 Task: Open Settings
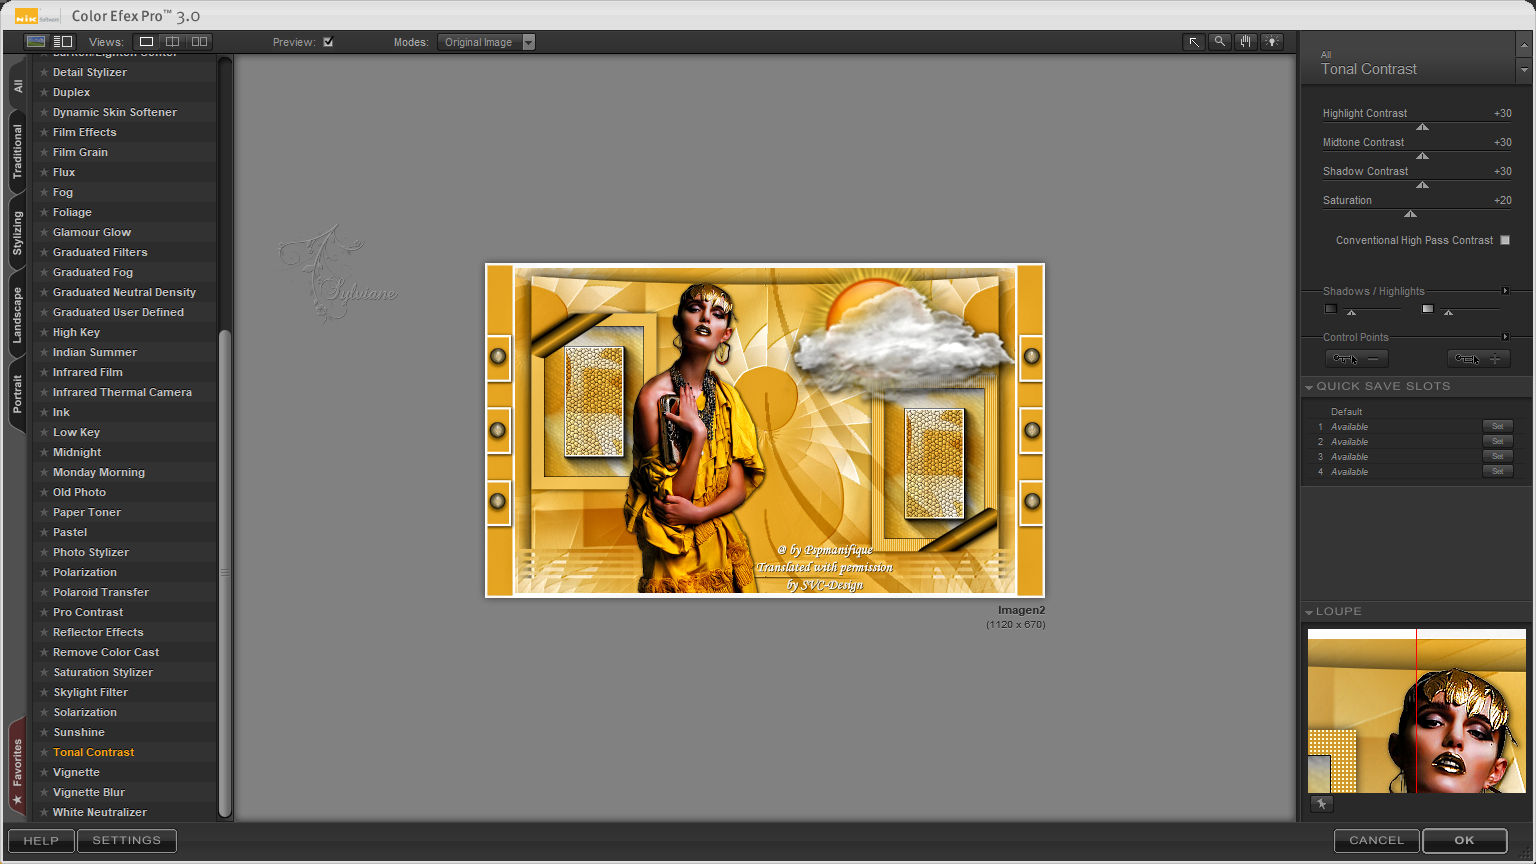point(126,841)
